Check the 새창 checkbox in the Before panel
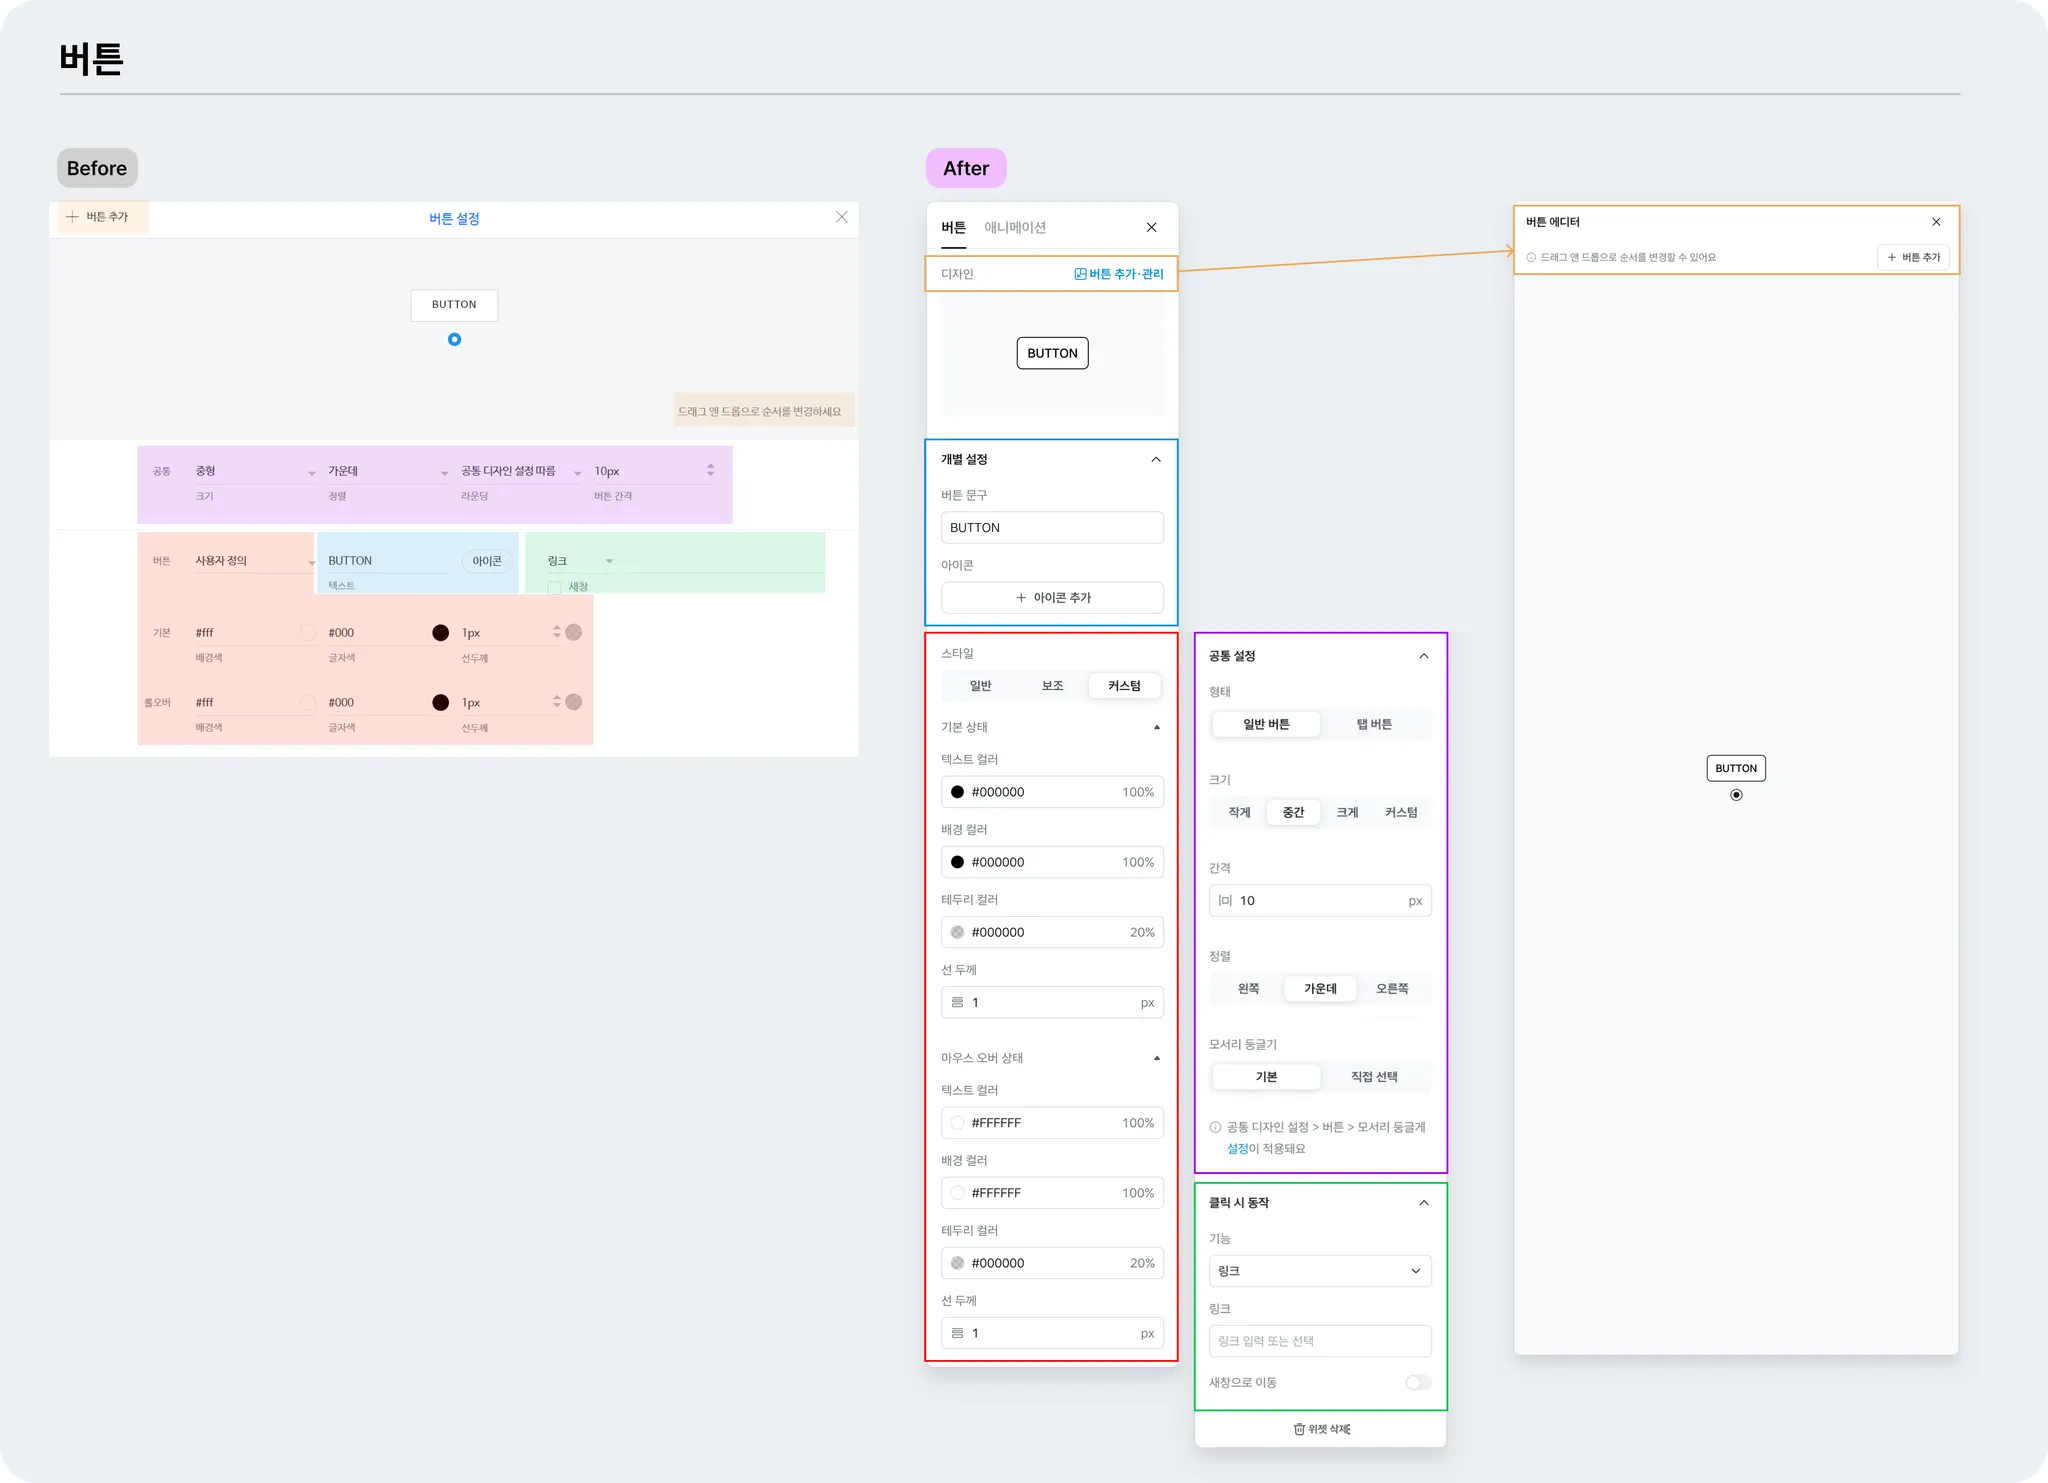The width and height of the screenshot is (2048, 1483). (x=555, y=587)
